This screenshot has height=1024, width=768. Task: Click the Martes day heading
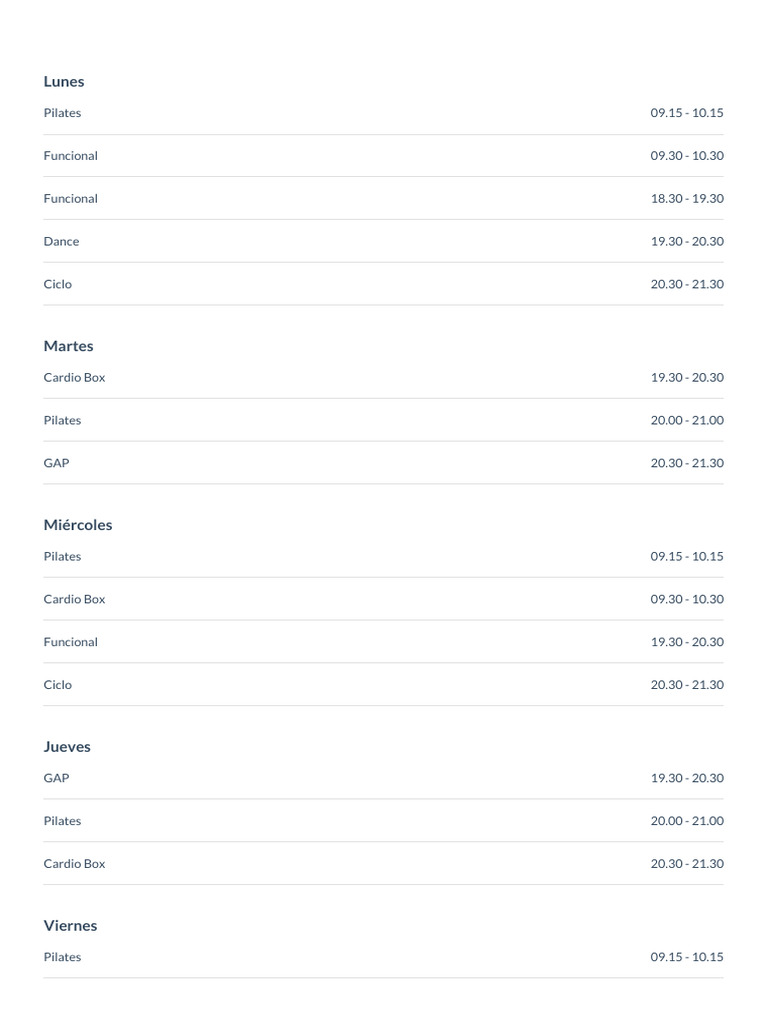click(68, 346)
